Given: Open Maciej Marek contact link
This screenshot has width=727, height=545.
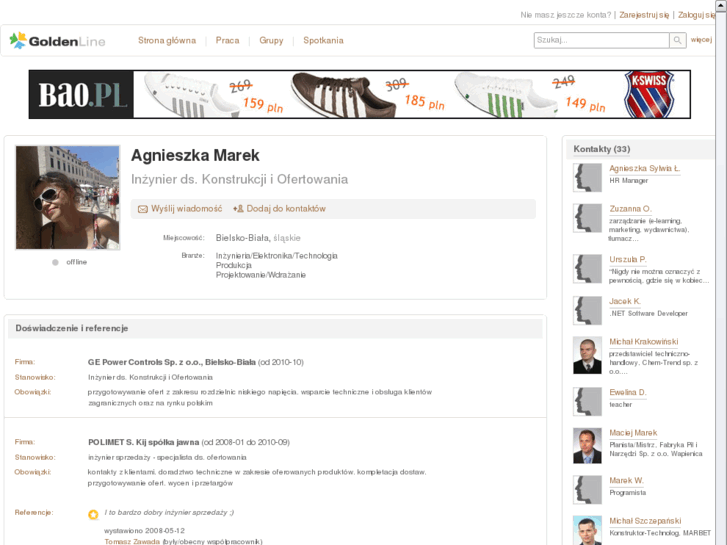Looking at the screenshot, I should pyautogui.click(x=633, y=433).
